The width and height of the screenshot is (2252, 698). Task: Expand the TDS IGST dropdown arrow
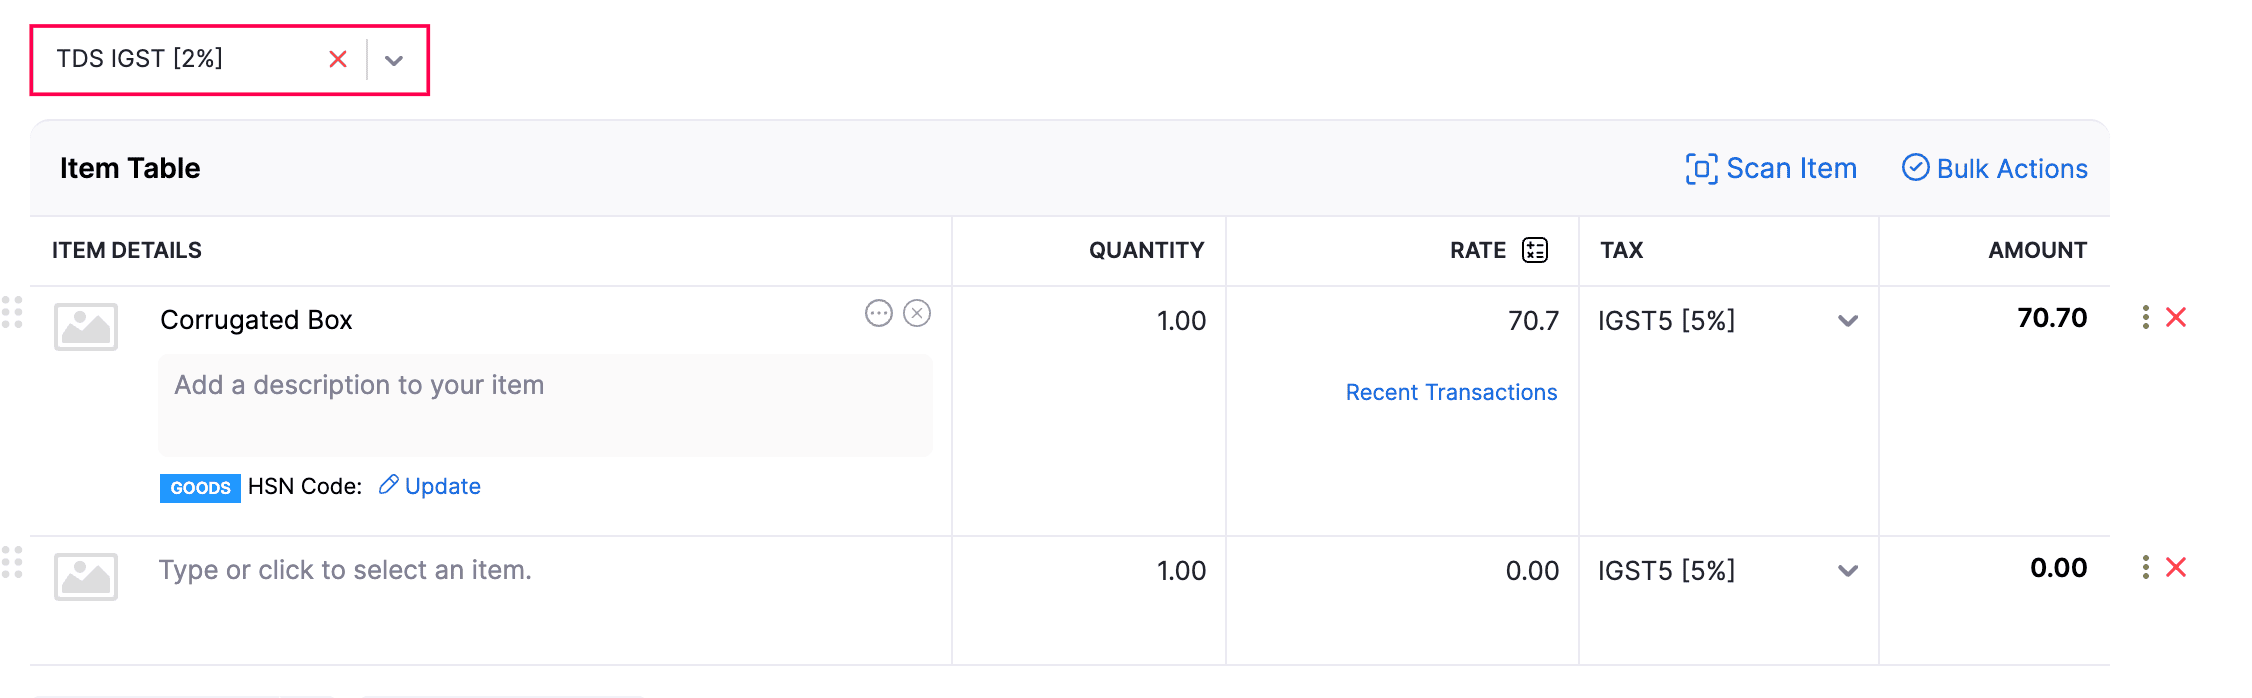tap(394, 60)
